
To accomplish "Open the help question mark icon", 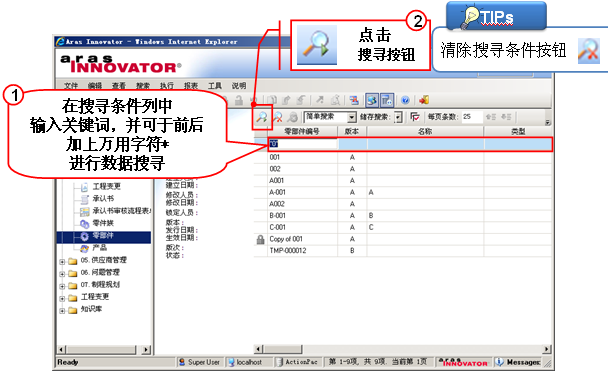I will [405, 100].
